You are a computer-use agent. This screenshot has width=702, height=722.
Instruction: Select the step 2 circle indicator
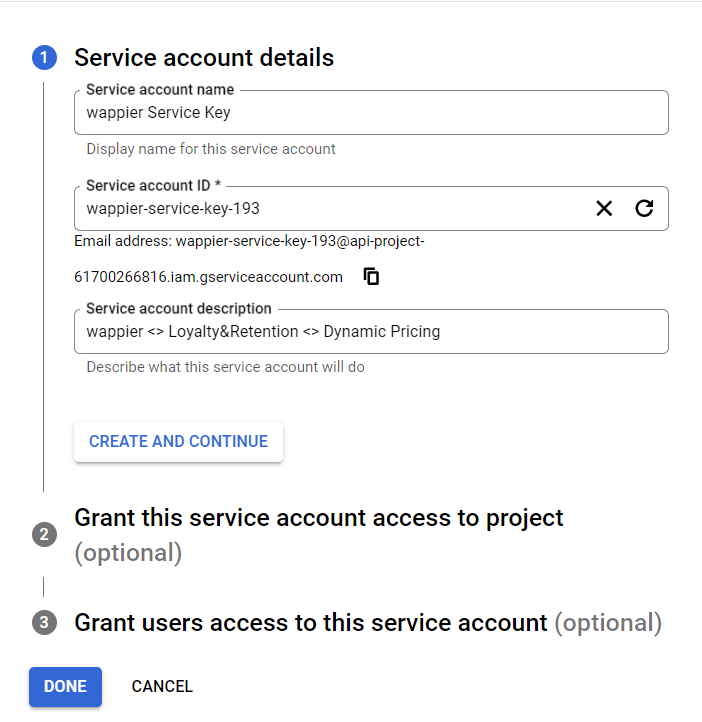(44, 535)
